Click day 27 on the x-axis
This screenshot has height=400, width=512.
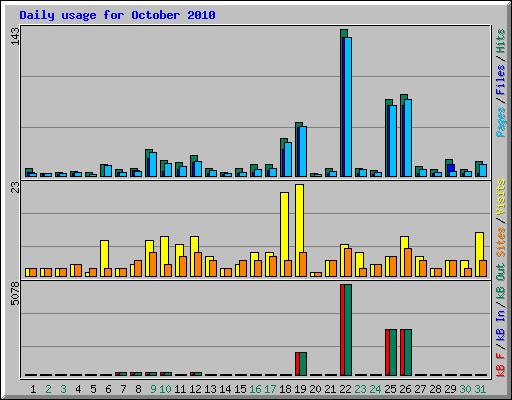tap(420, 389)
